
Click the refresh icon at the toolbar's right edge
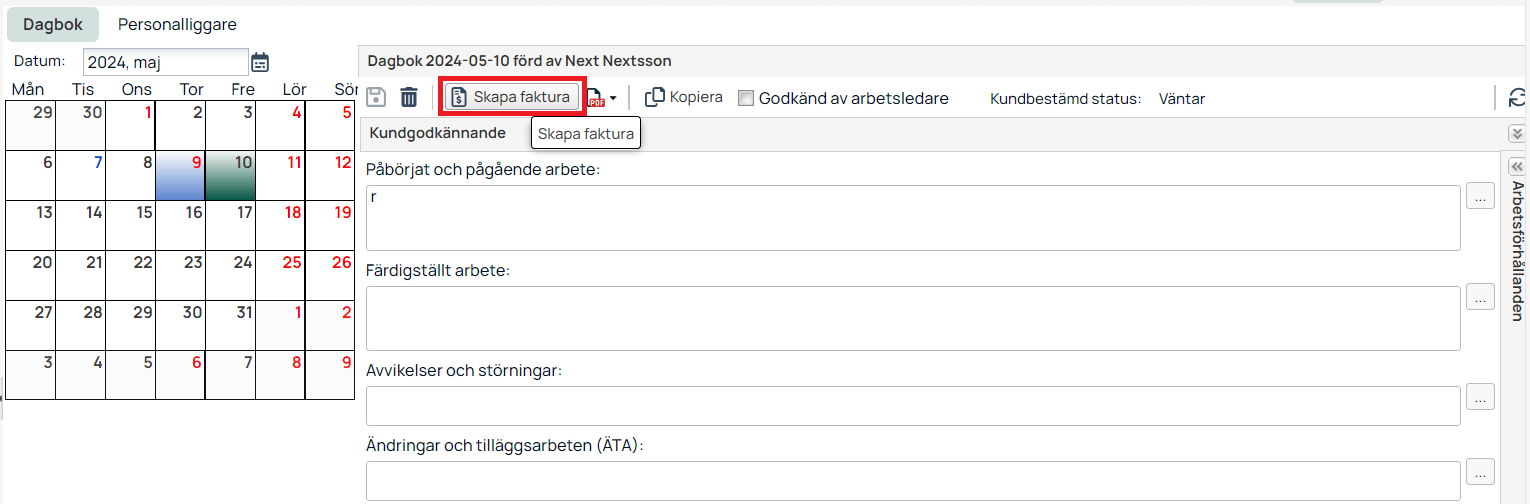click(x=1517, y=97)
